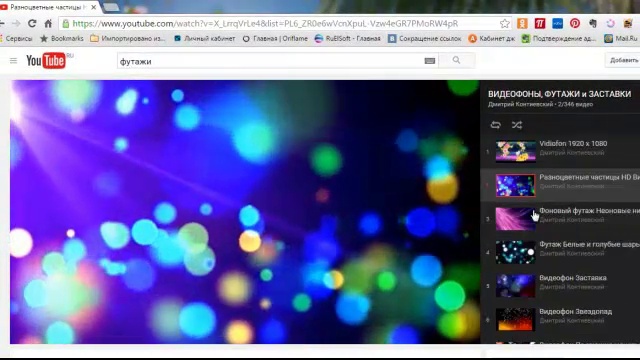This screenshot has width=640, height=360.
Task: Open the Сокращение ссылок bookmark
Action: click(425, 38)
